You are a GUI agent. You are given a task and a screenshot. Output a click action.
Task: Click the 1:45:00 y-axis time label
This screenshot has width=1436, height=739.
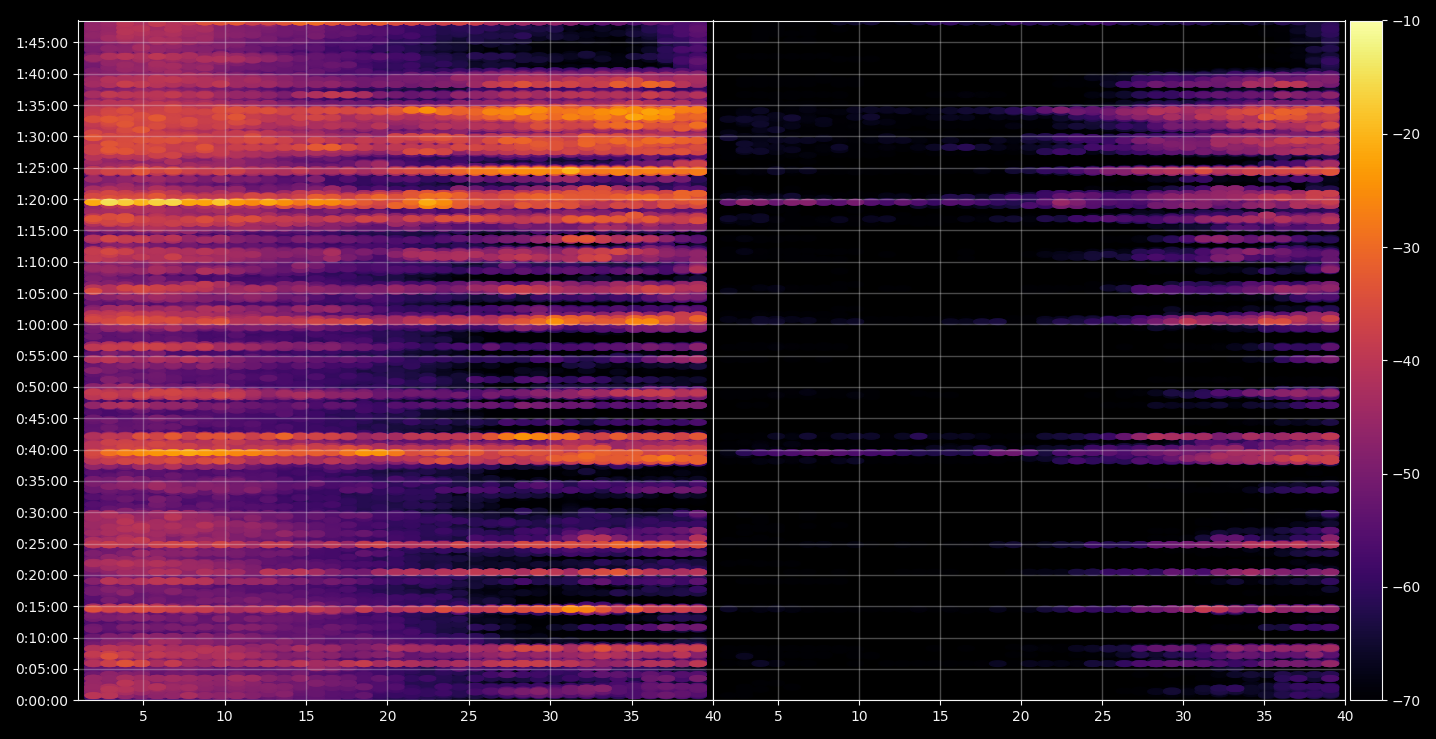[x=43, y=43]
